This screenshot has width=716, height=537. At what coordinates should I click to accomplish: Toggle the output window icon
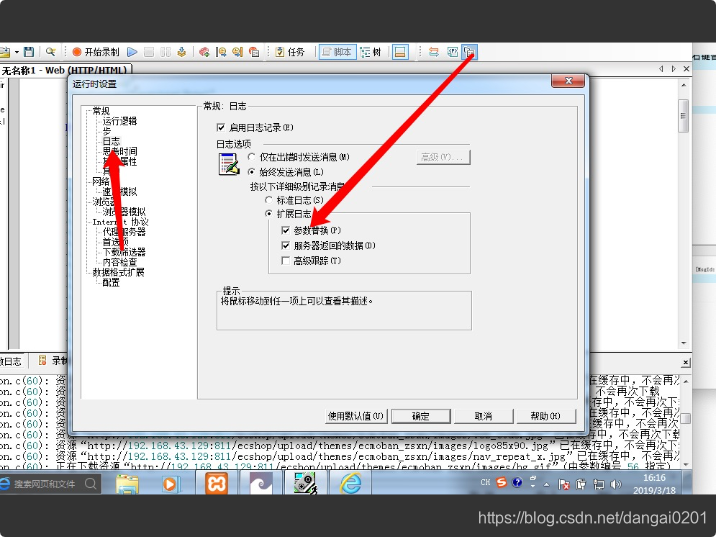click(400, 52)
